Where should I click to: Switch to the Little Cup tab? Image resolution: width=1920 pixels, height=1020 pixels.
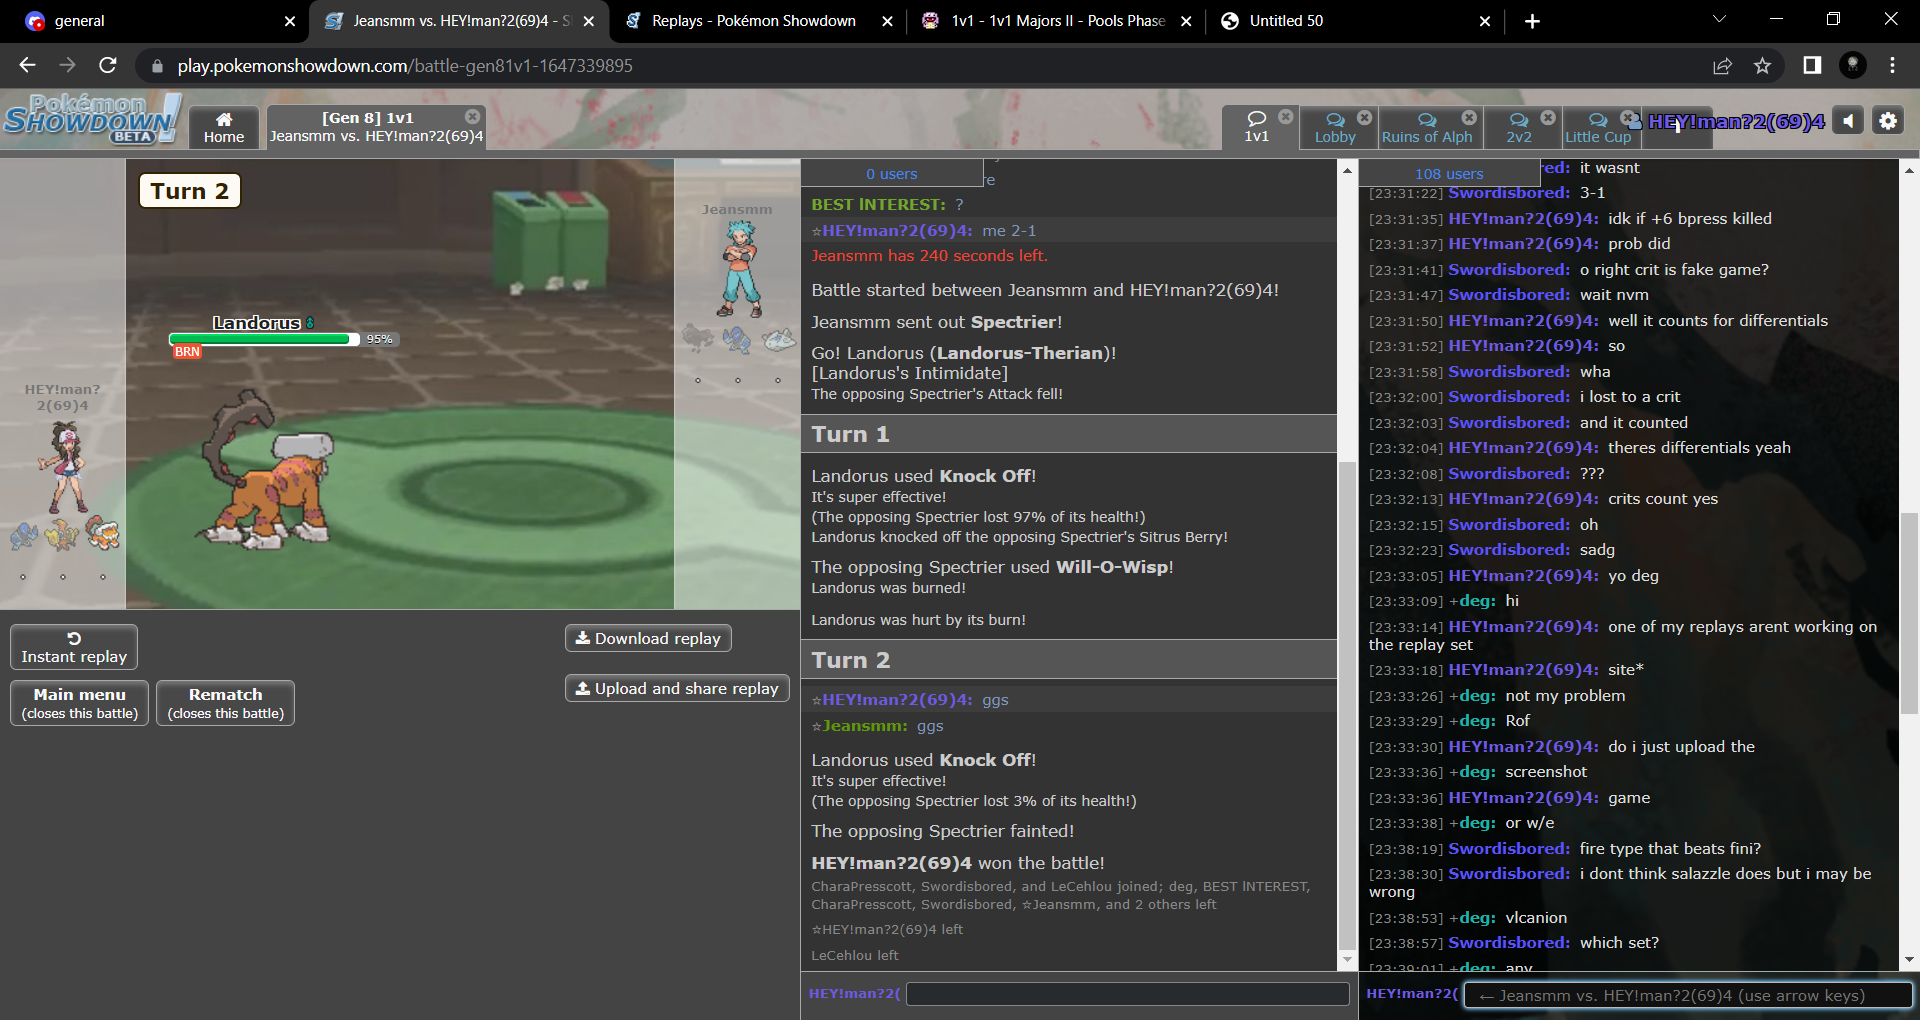(1598, 128)
